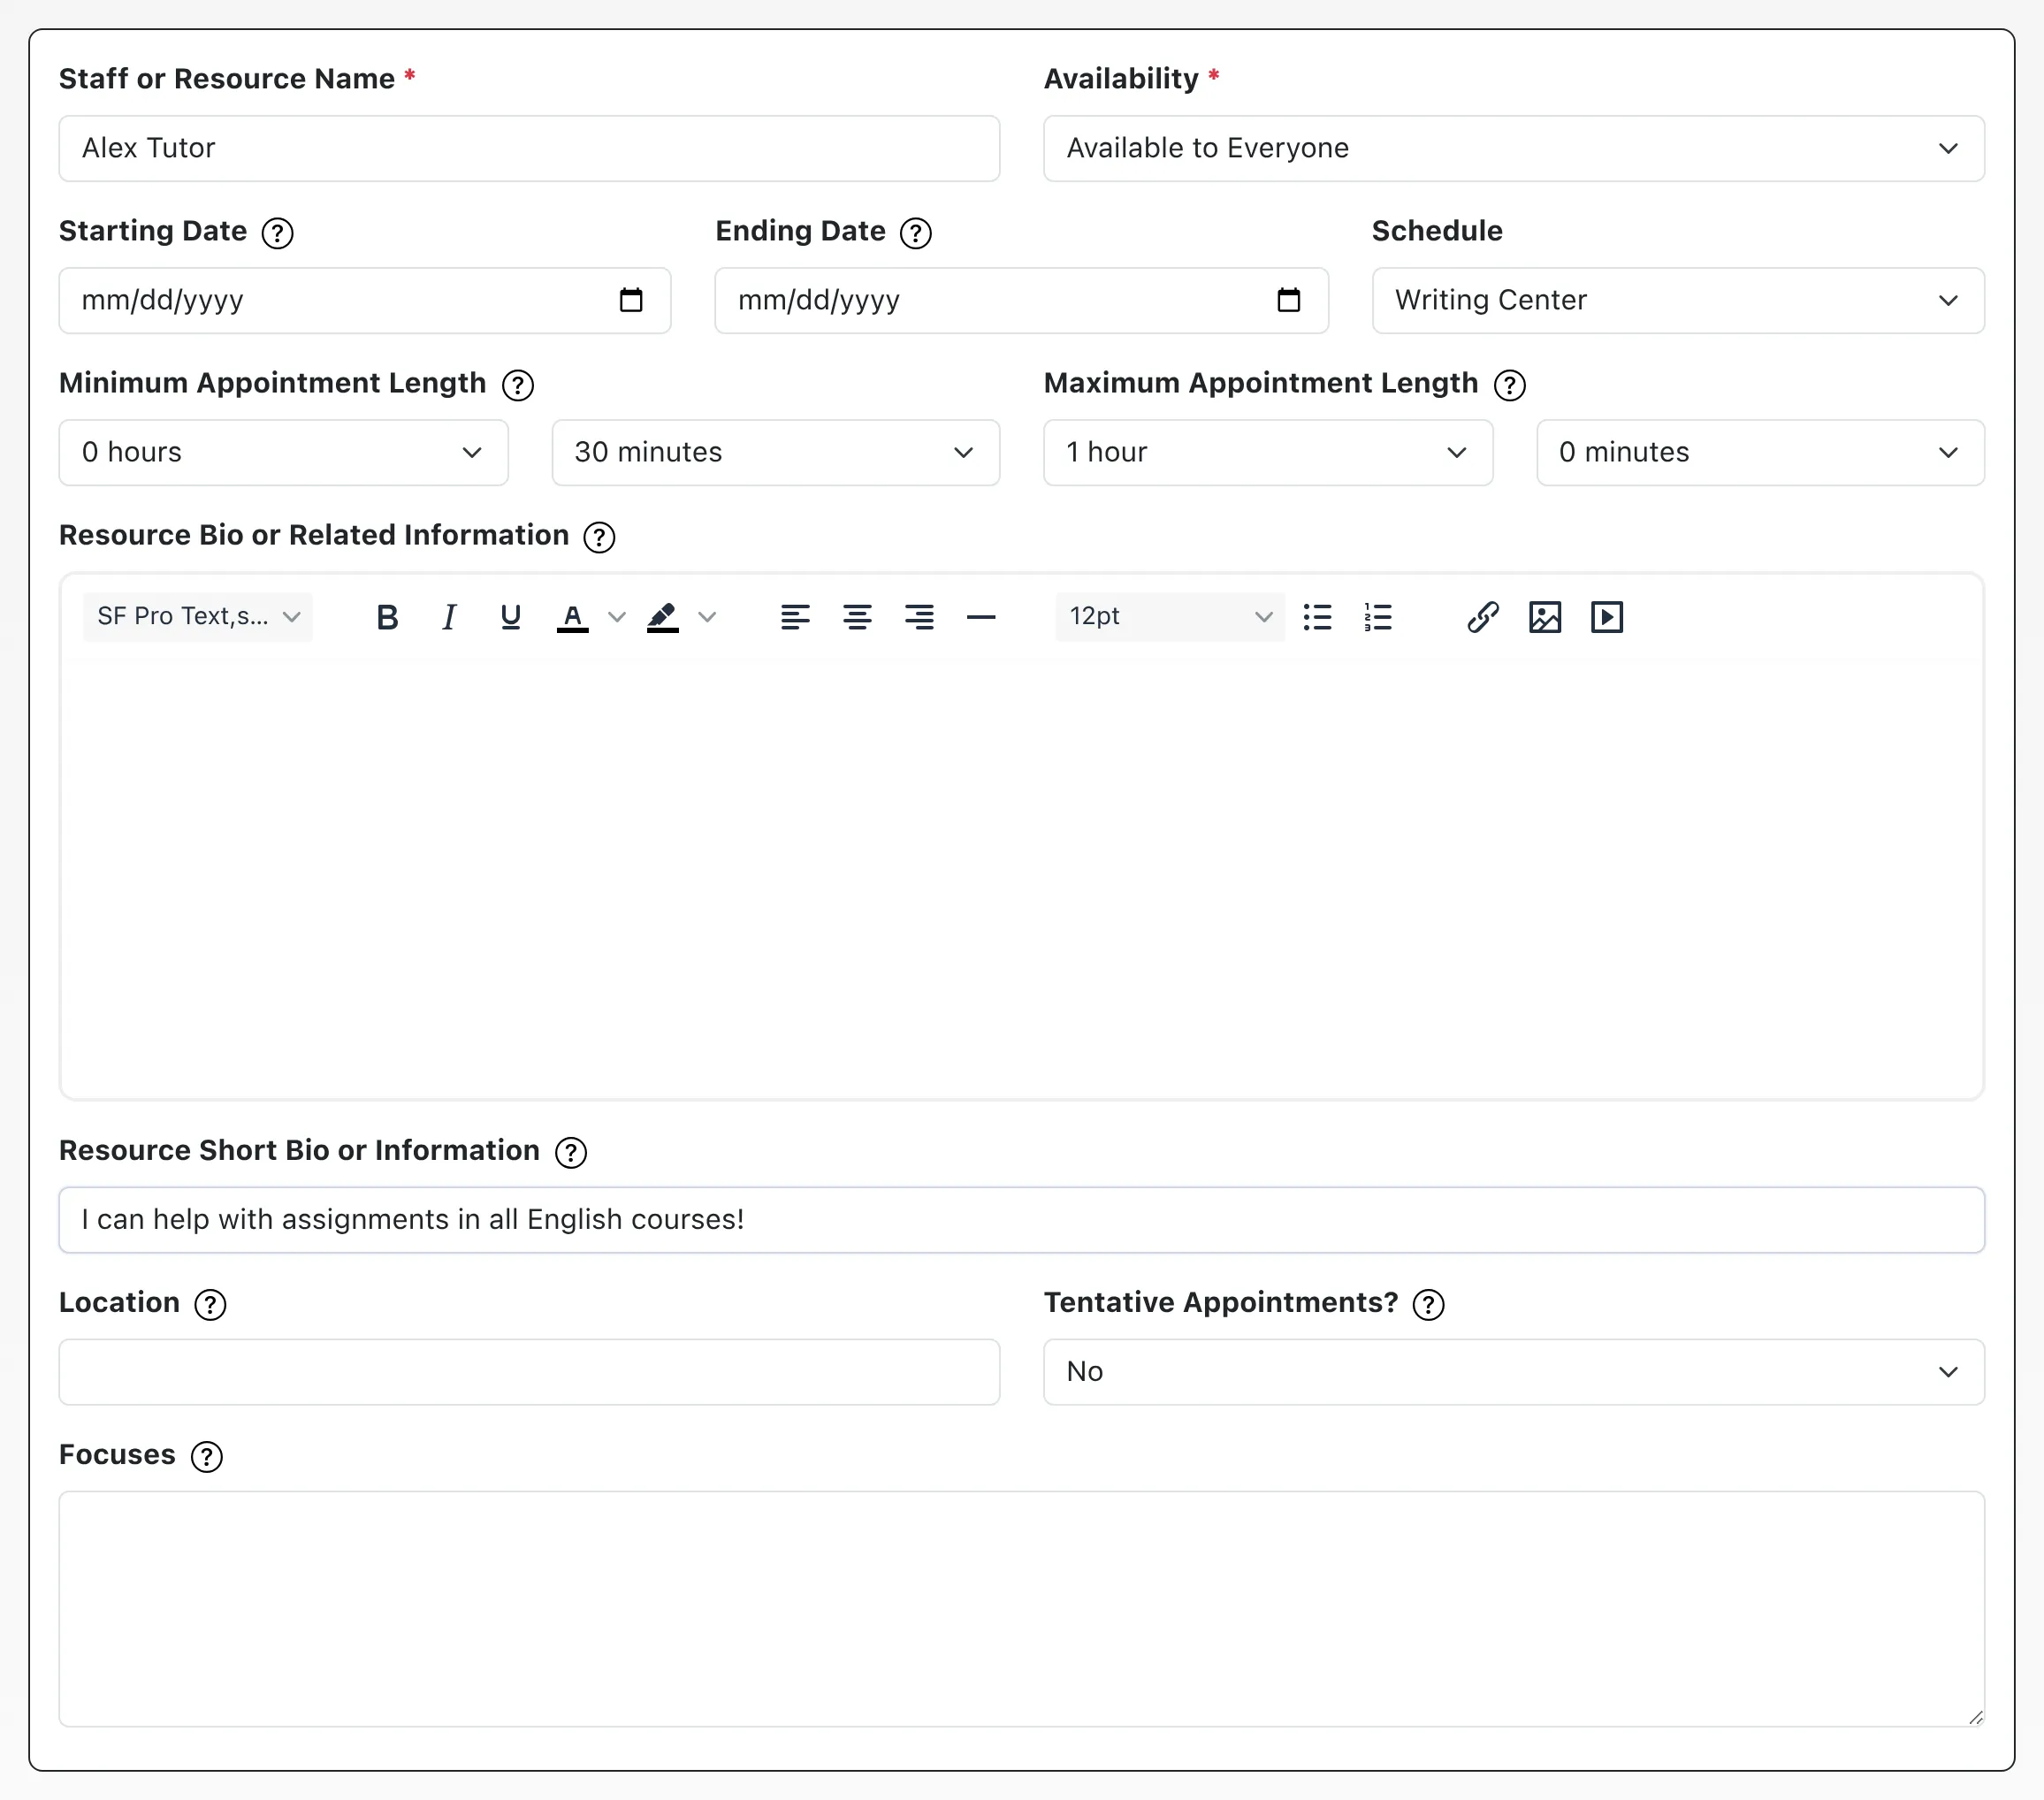Open the Schedule dropdown showing Writing Center
This screenshot has height=1800, width=2044.
pyautogui.click(x=1678, y=300)
